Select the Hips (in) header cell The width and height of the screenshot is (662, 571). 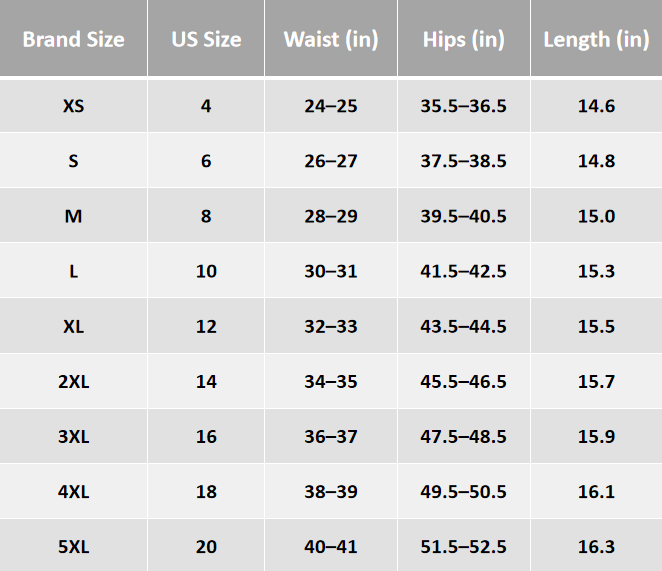coord(464,40)
